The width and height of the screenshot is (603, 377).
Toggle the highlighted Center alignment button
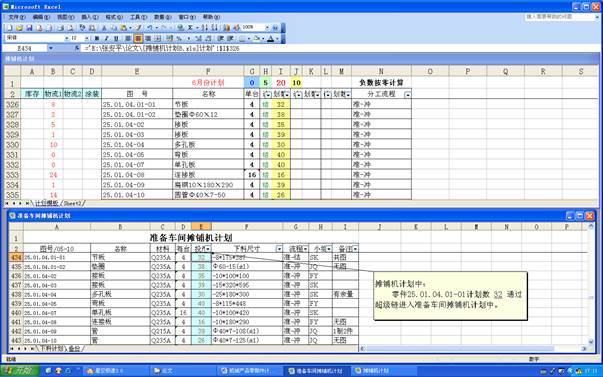(x=138, y=38)
